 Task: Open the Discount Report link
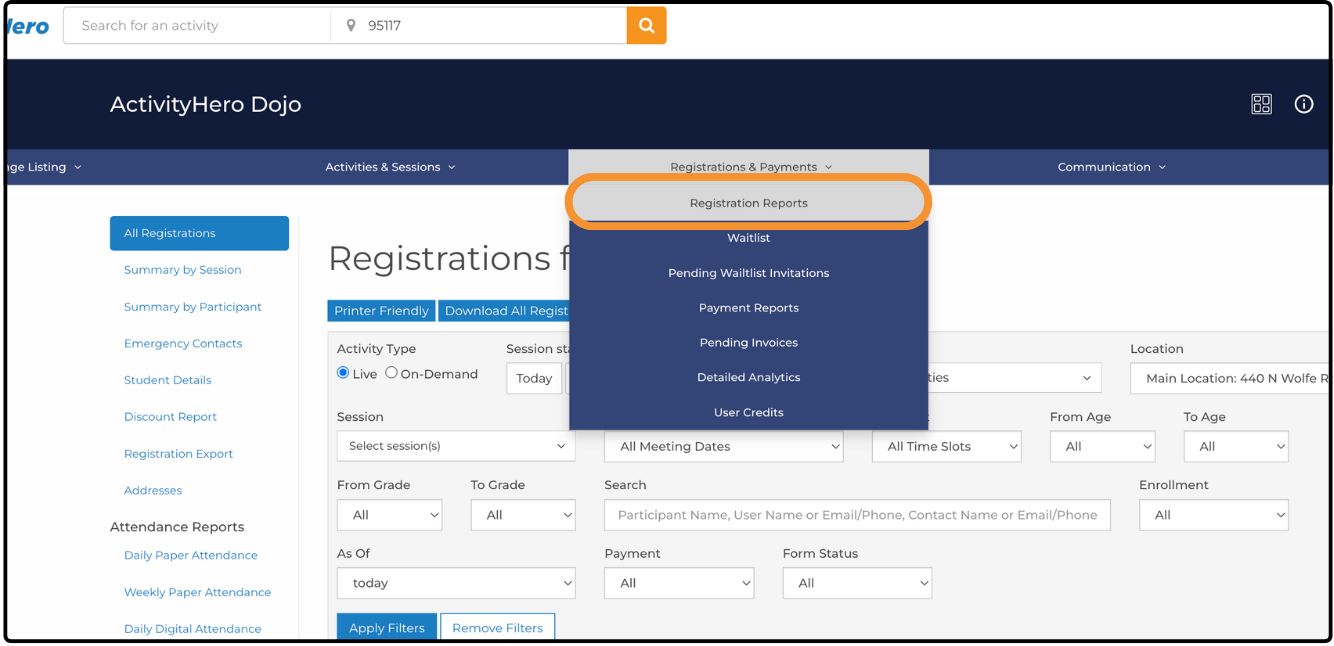coord(170,417)
